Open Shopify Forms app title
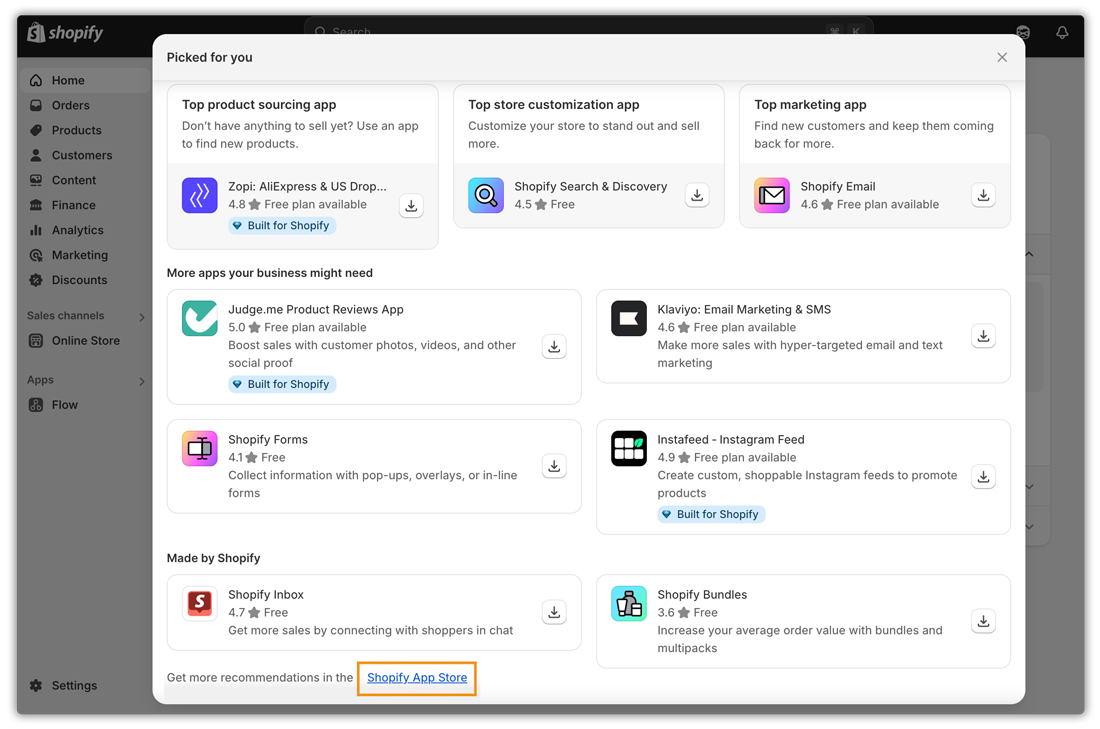1100x729 pixels. (x=268, y=440)
